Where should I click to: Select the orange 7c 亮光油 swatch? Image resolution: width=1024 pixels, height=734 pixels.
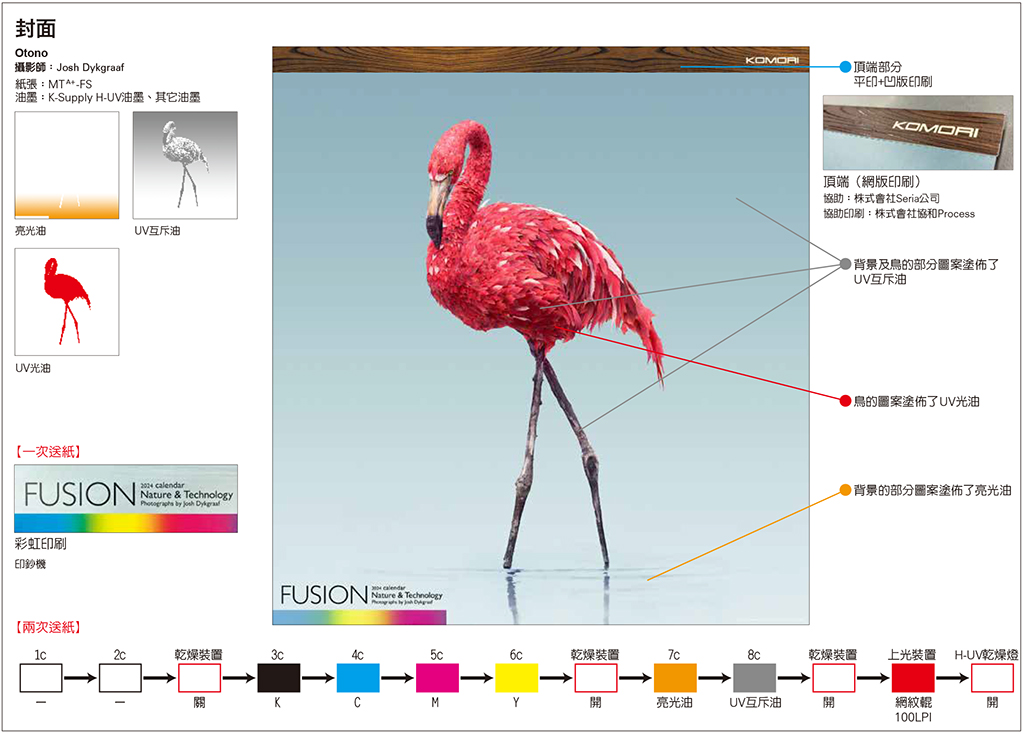coord(675,679)
